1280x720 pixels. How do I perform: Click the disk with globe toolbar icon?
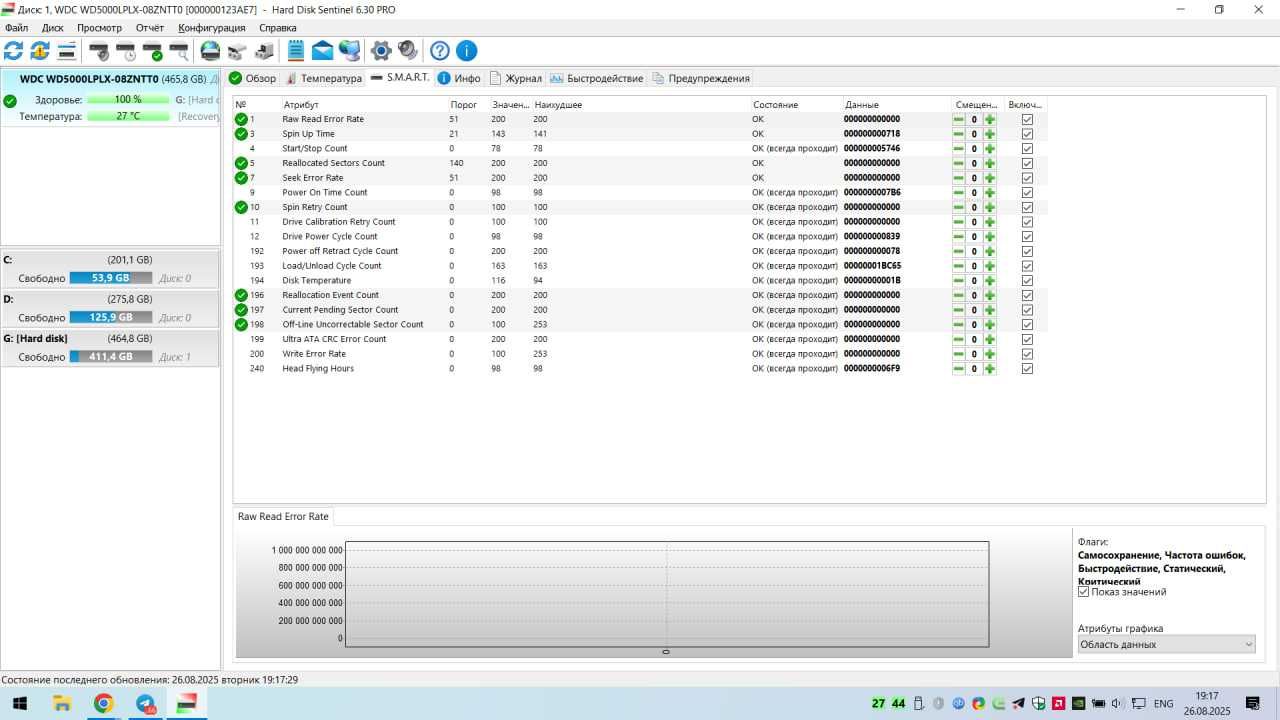point(210,51)
